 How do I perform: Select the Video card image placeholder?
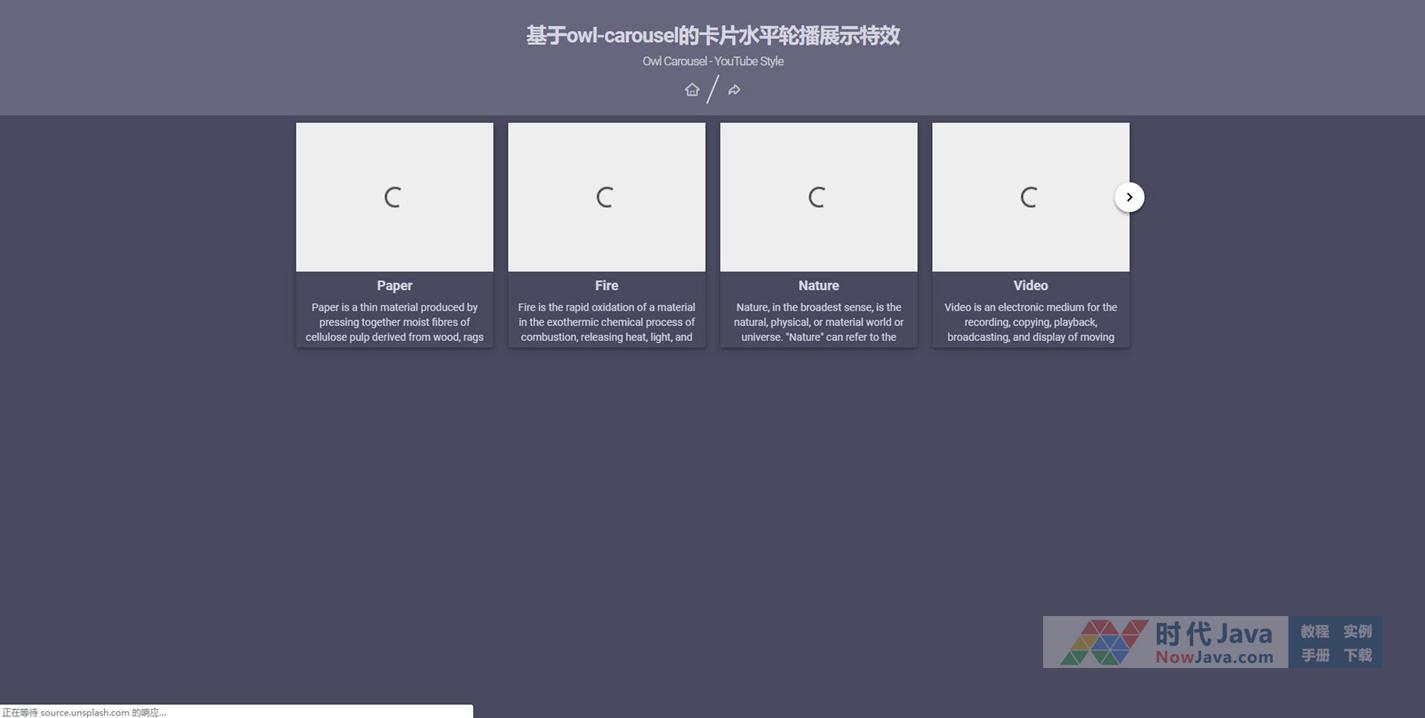click(1030, 197)
